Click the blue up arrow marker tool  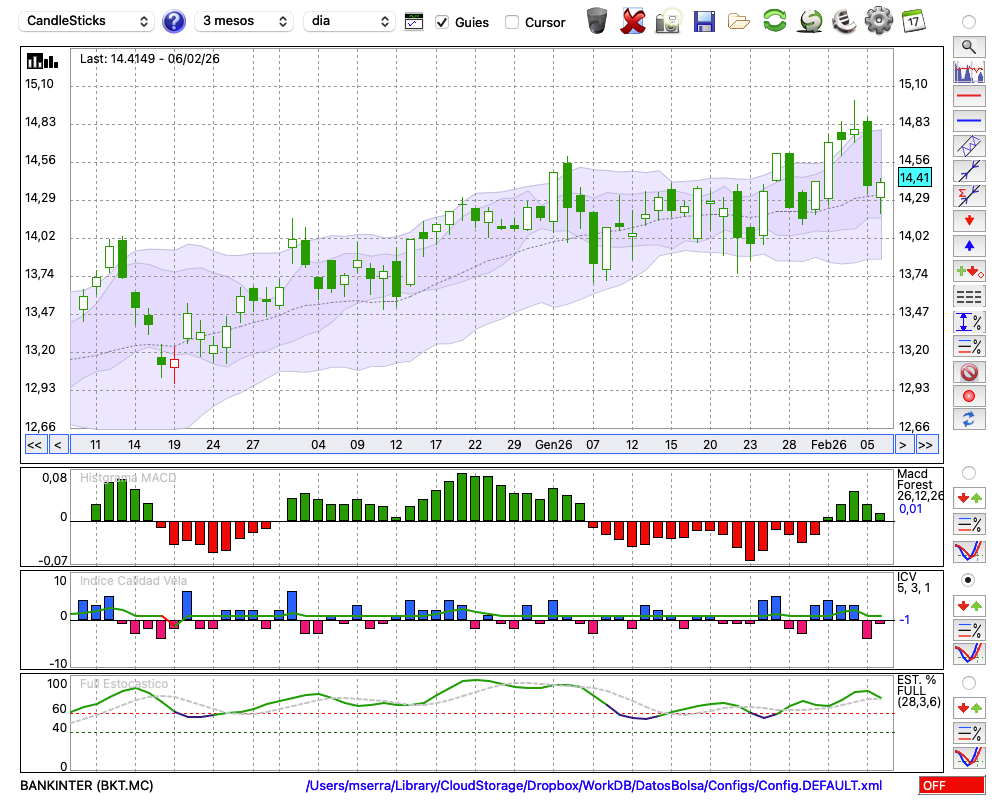point(969,246)
